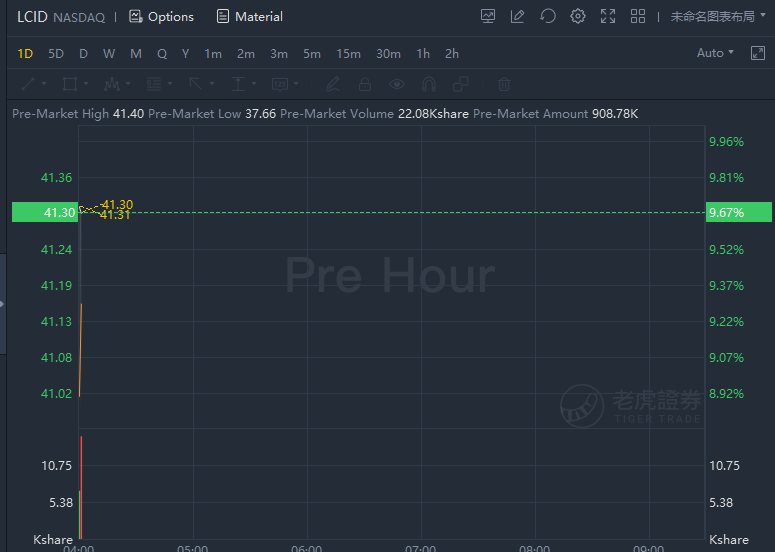Screen dimensions: 775x552
Task: Toggle the lock drawings icon
Action: point(365,84)
